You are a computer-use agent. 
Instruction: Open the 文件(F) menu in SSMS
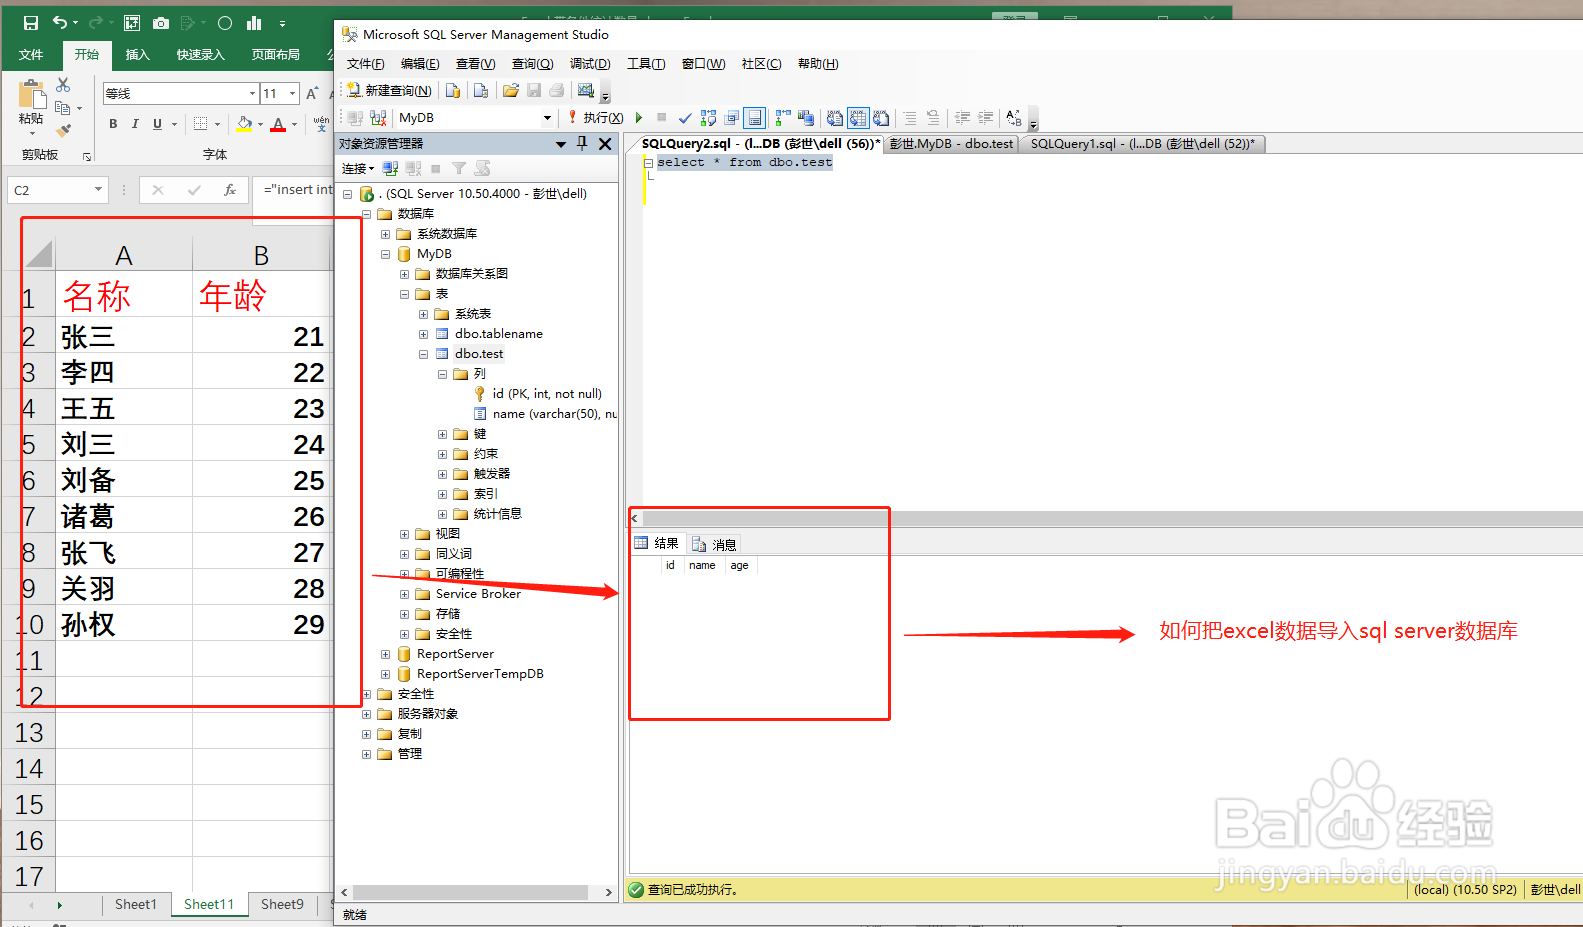tap(366, 64)
